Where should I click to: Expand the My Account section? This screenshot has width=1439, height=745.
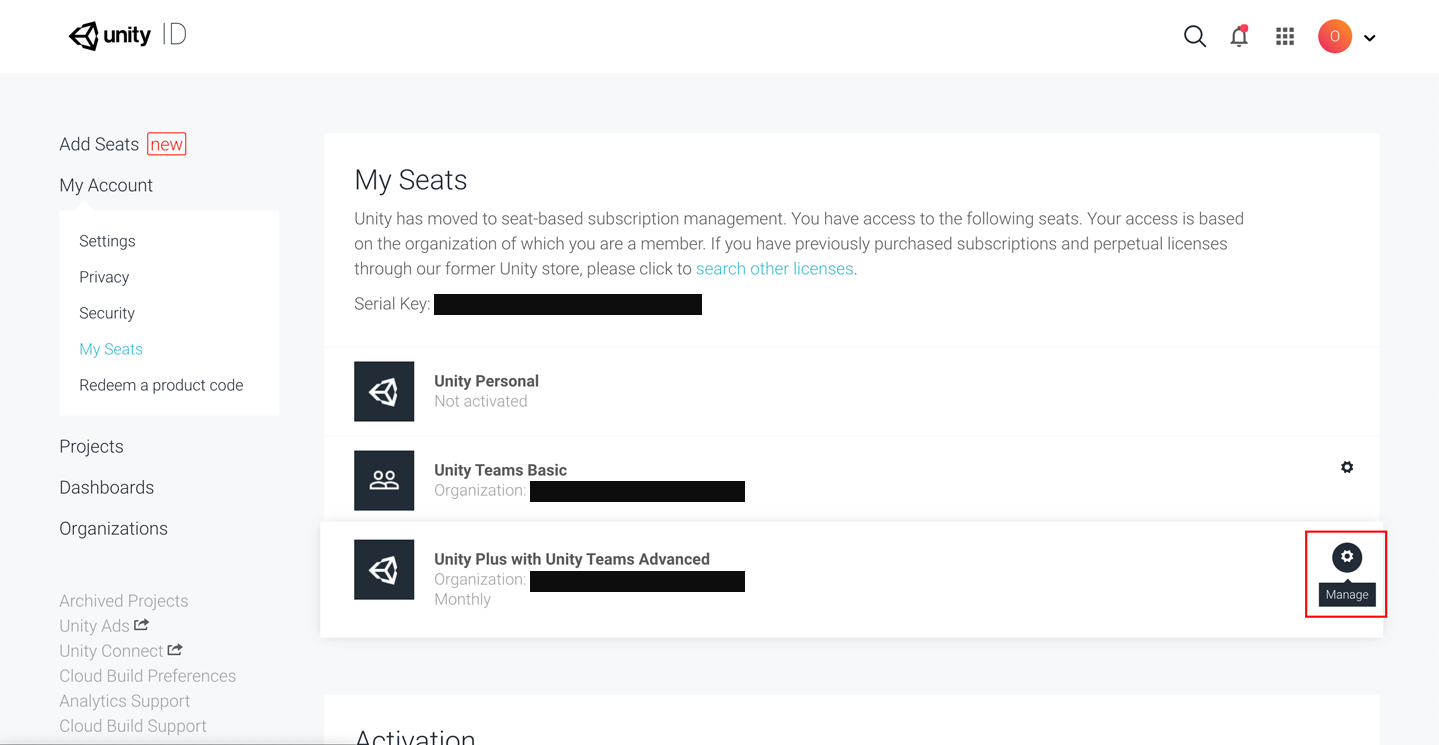tap(106, 185)
